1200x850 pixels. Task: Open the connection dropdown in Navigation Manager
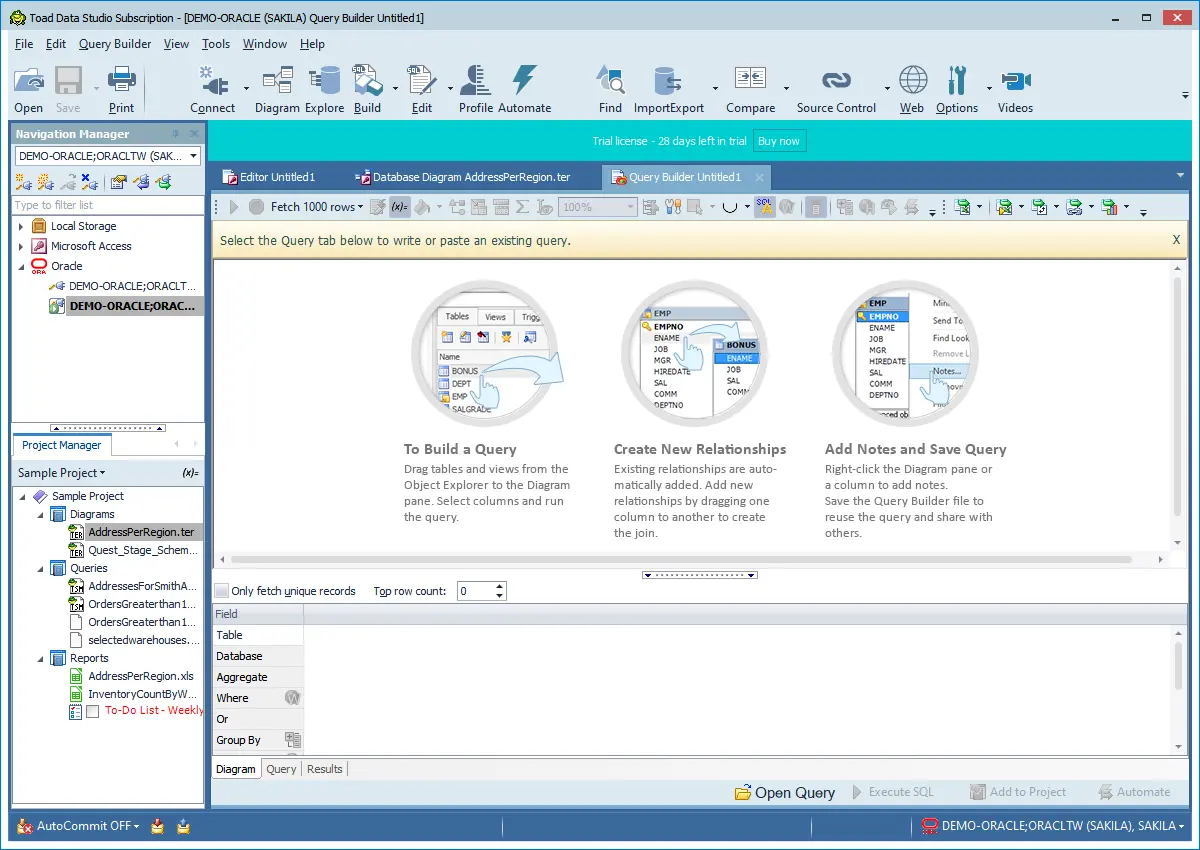(193, 156)
